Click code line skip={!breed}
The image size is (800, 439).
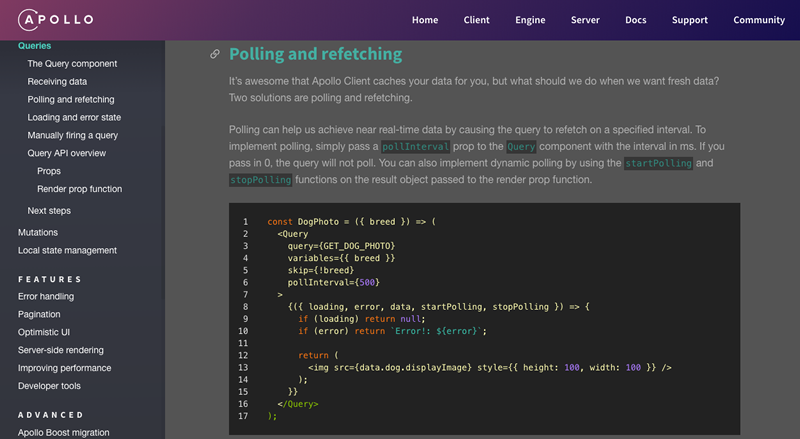(320, 271)
